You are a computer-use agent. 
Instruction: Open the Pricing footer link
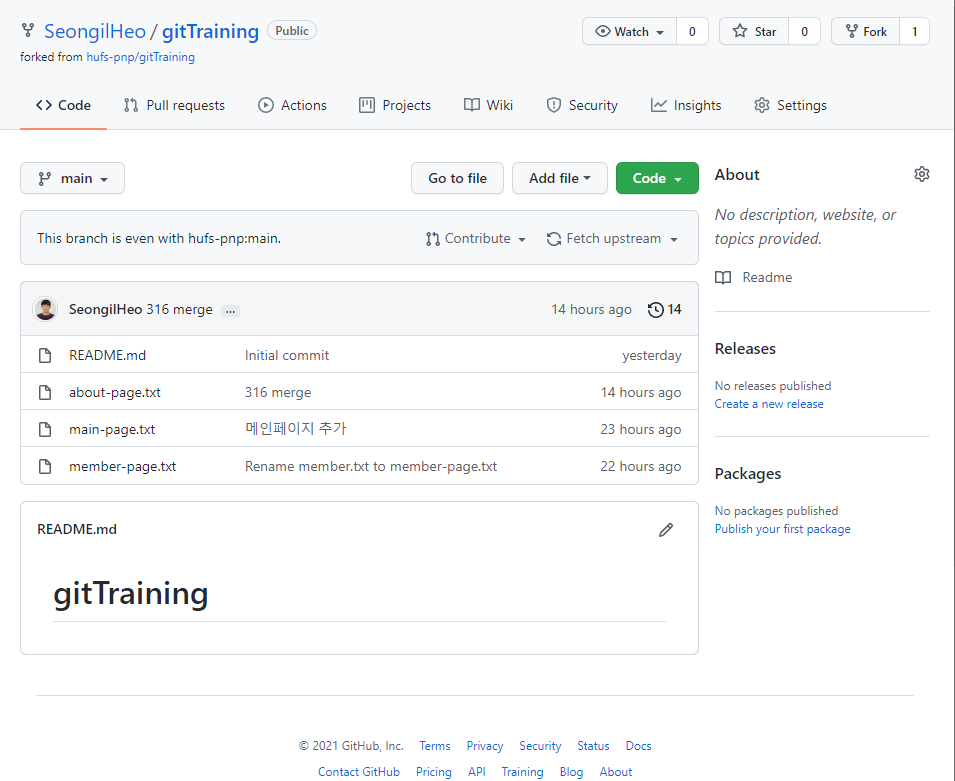click(434, 772)
